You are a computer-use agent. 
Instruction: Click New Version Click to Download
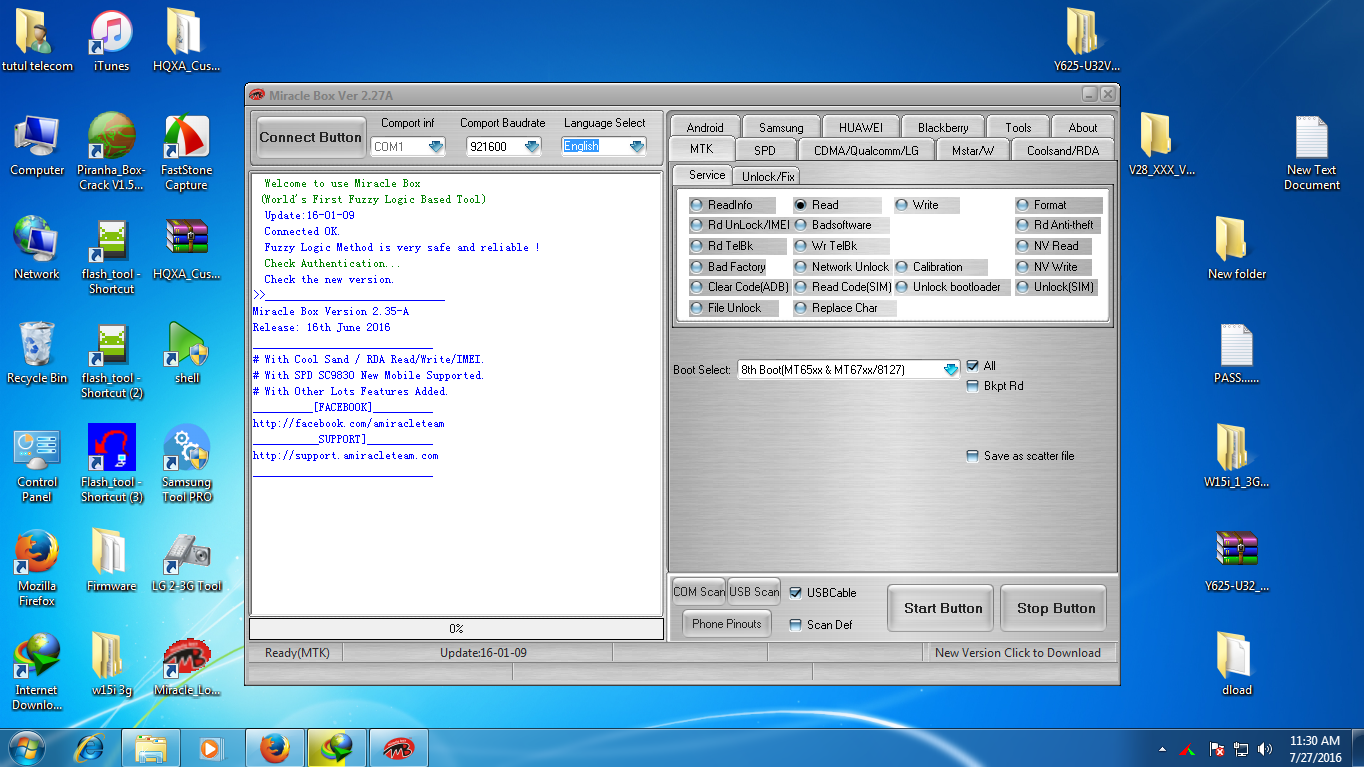tap(1018, 653)
